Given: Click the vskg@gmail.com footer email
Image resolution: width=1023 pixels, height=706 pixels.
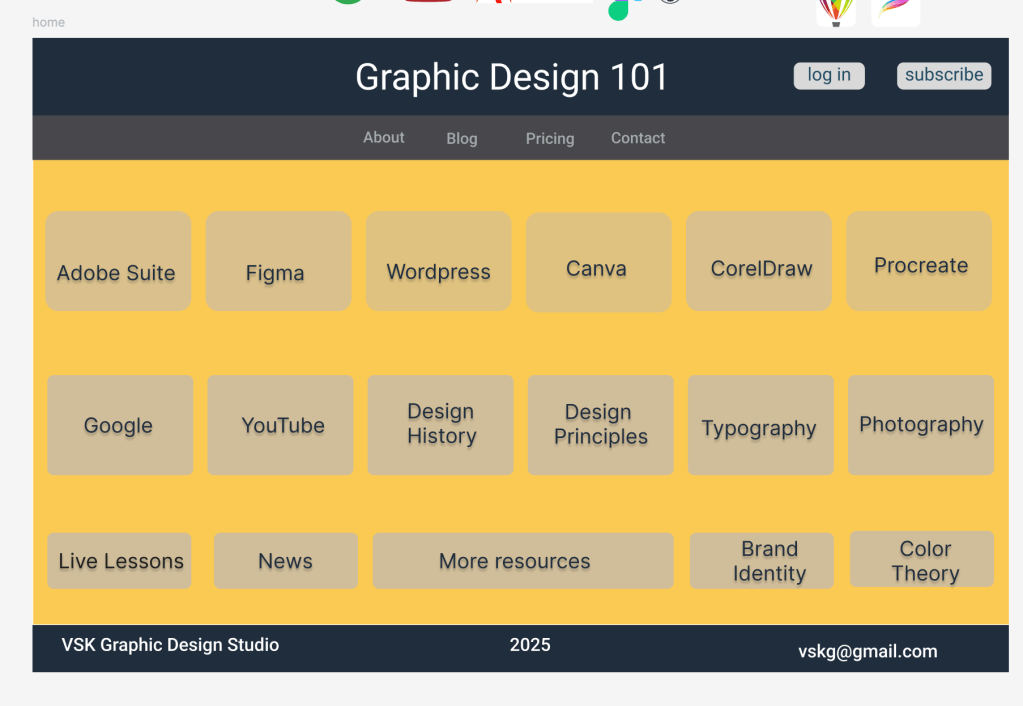Looking at the screenshot, I should point(867,652).
